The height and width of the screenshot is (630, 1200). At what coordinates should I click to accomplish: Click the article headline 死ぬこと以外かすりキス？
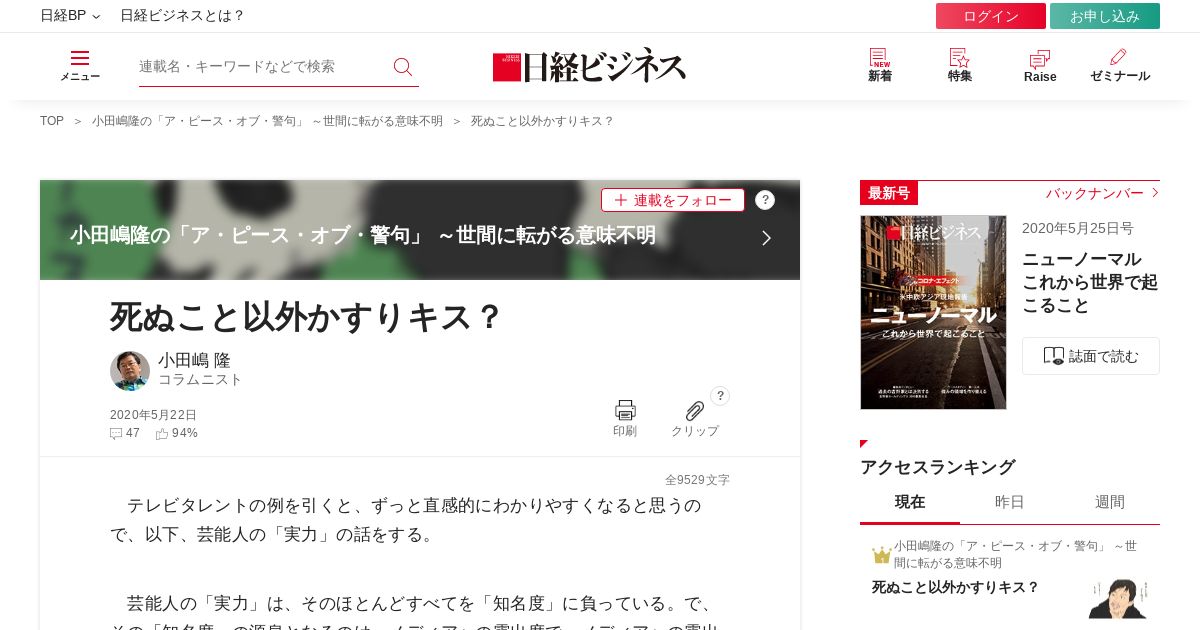[x=306, y=317]
